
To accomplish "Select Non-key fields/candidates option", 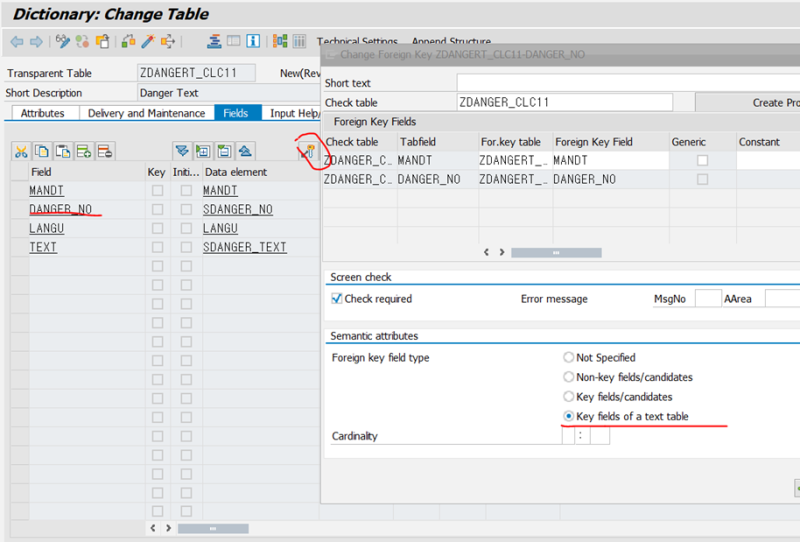I will coord(568,377).
